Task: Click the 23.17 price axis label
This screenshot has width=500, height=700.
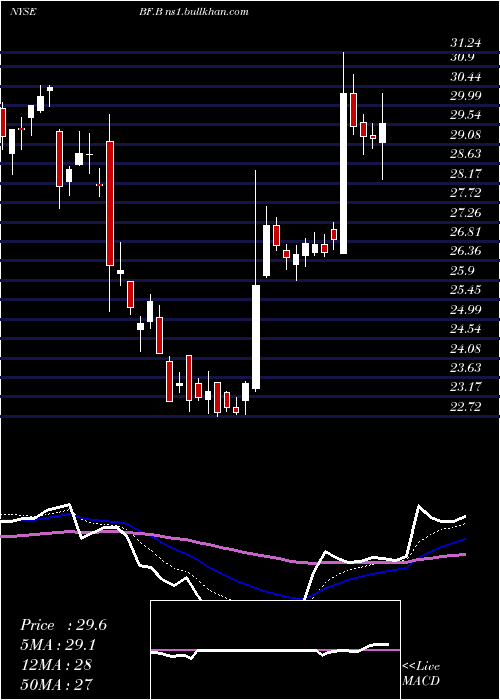Action: coord(465,387)
